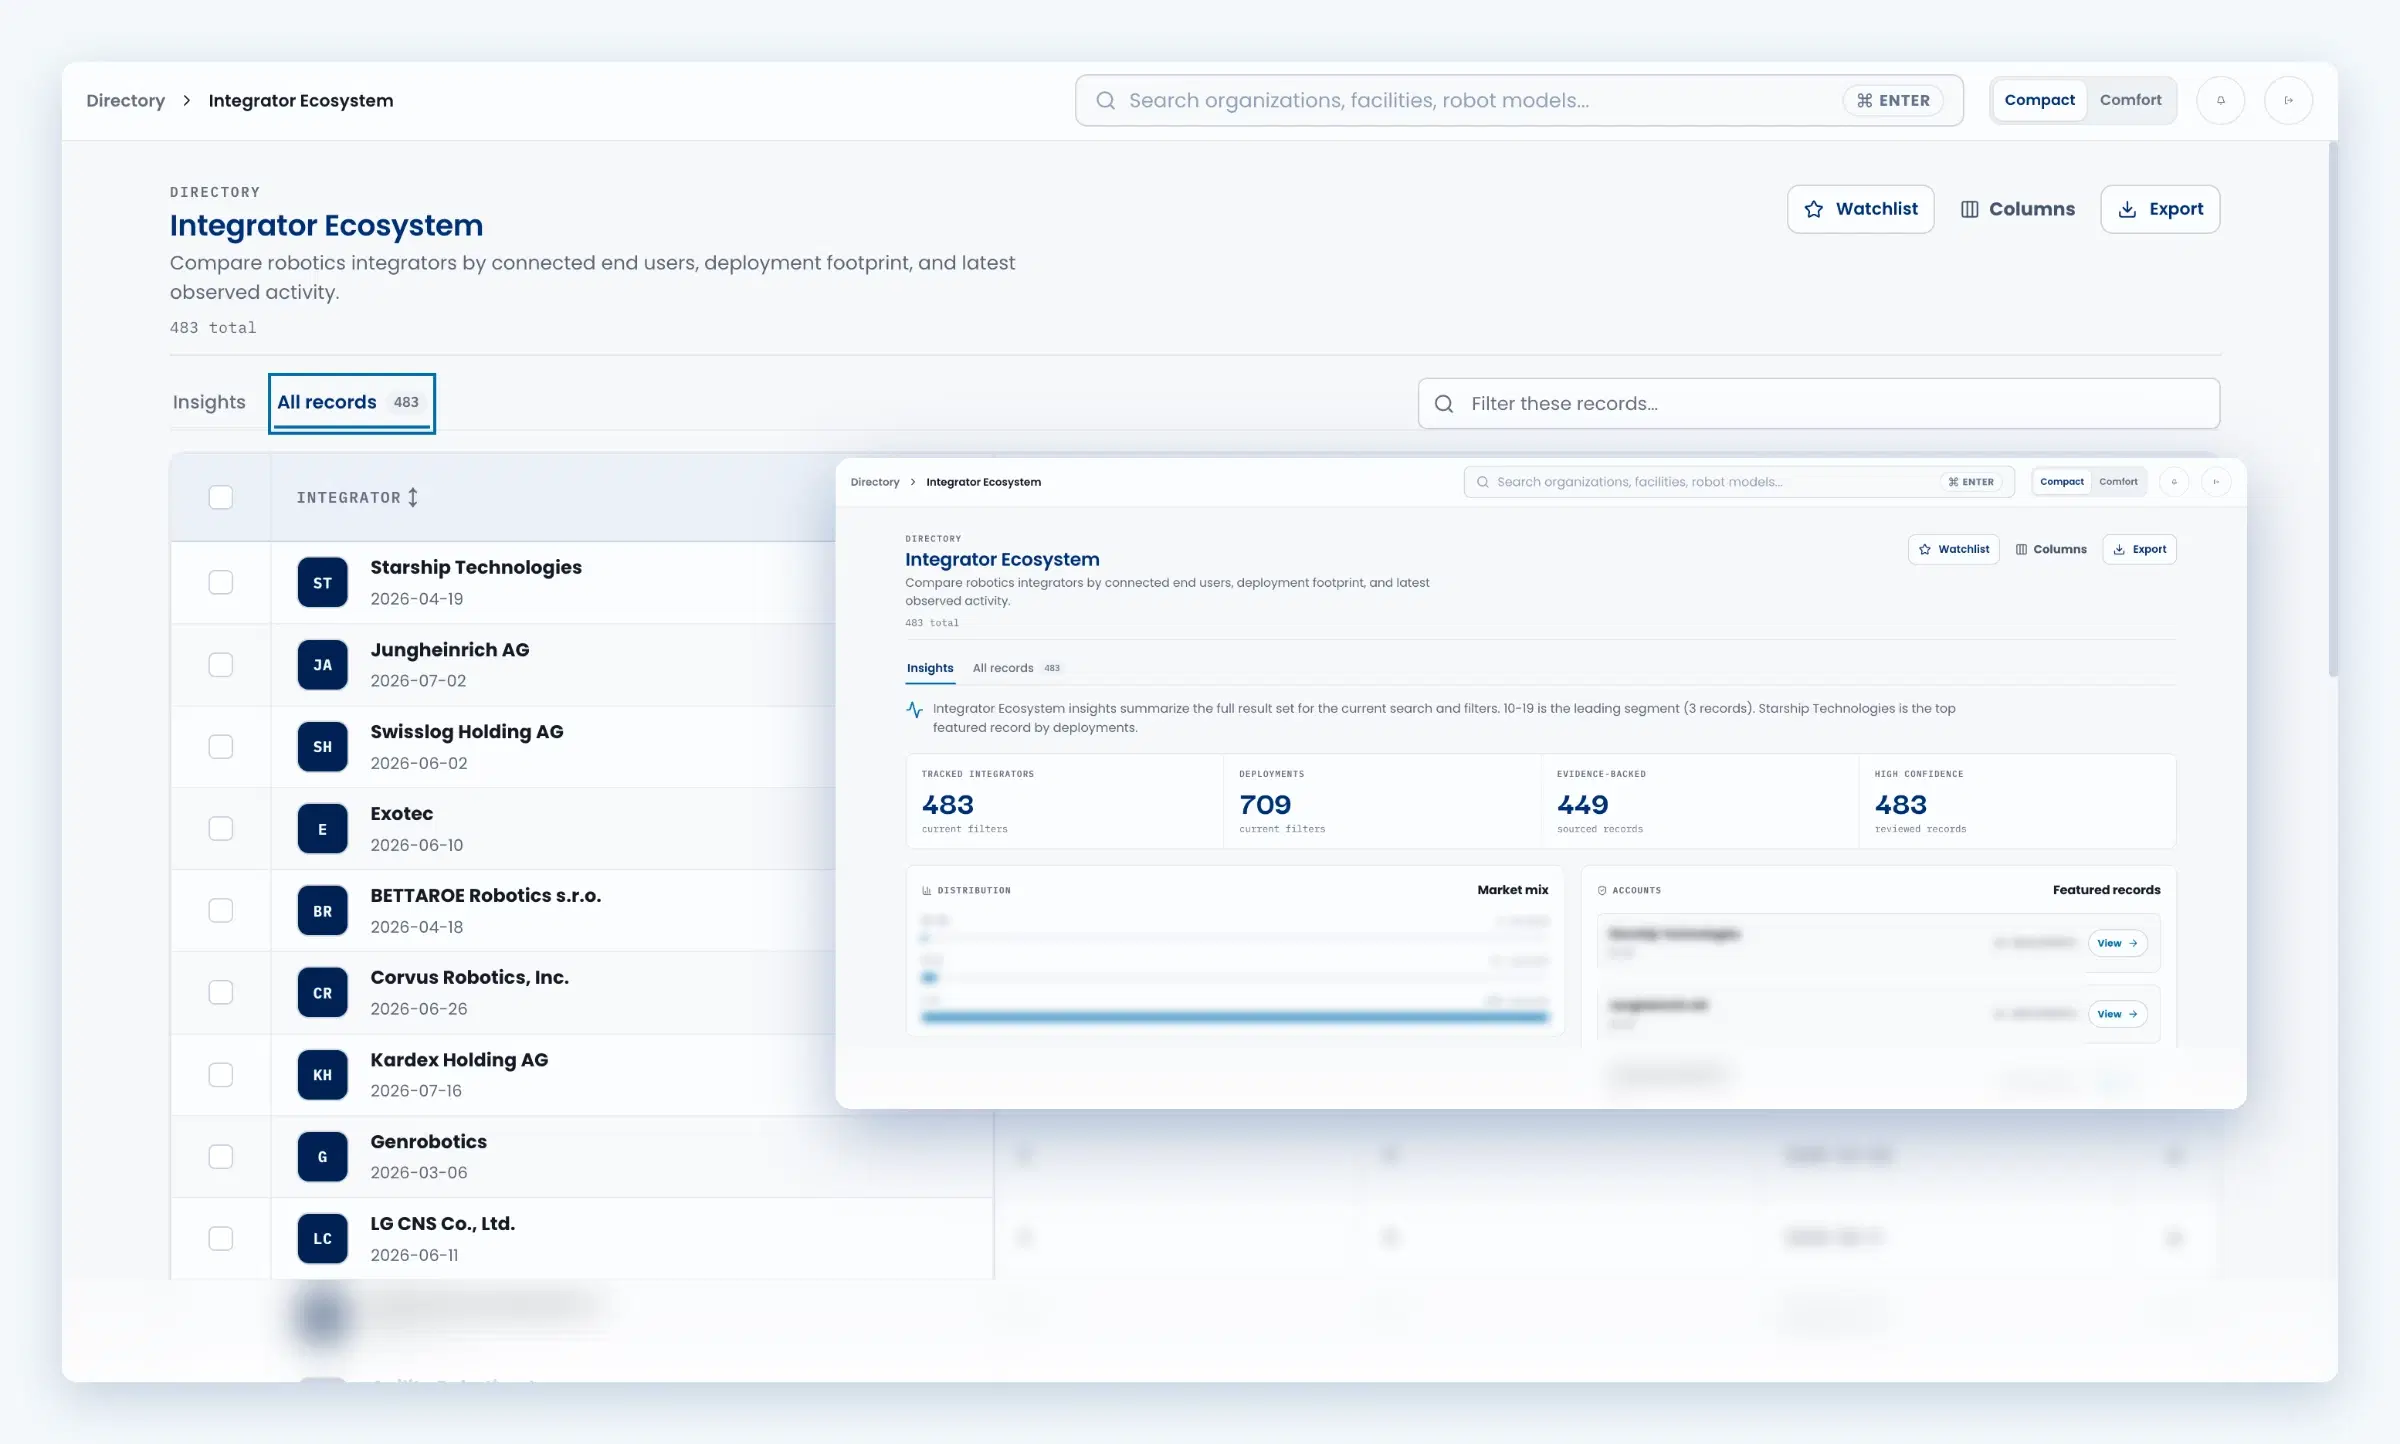Sort by the INTEGRATOR column arrow
This screenshot has height=1444, width=2400.
(413, 497)
